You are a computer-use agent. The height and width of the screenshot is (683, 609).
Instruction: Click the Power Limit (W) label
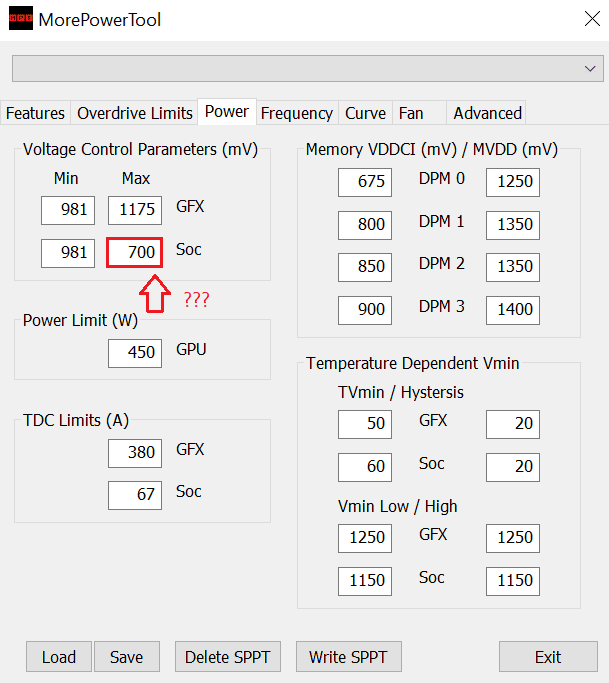(80, 321)
